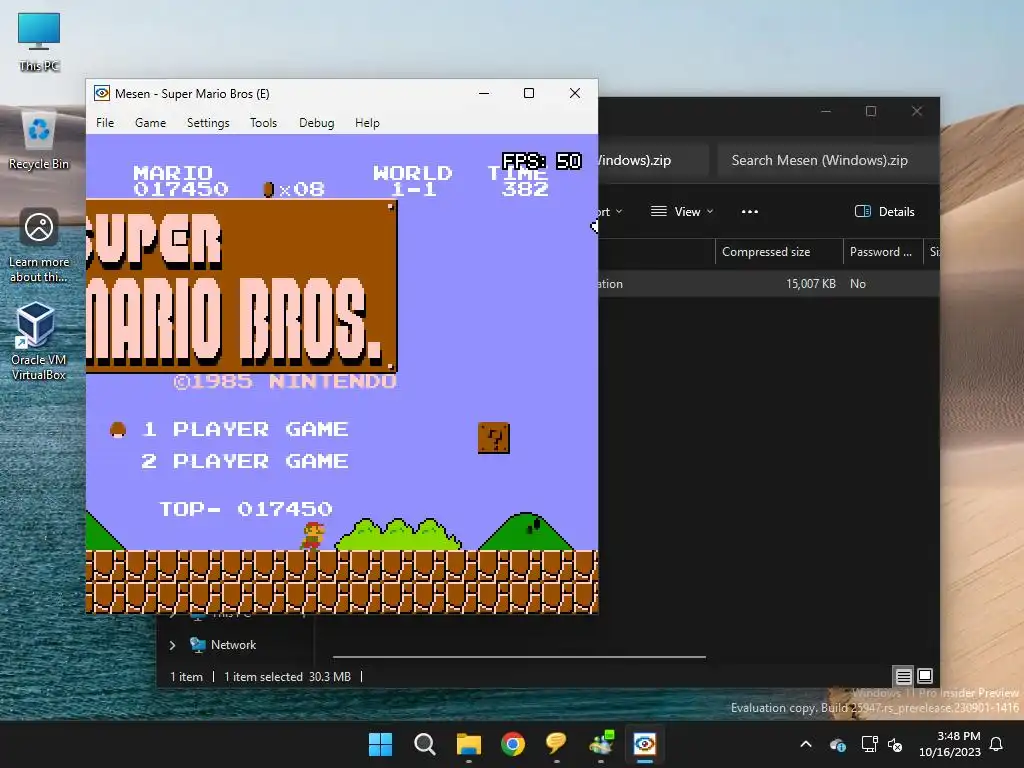Open the File menu in Mesen
Image resolution: width=1024 pixels, height=768 pixels.
(104, 123)
